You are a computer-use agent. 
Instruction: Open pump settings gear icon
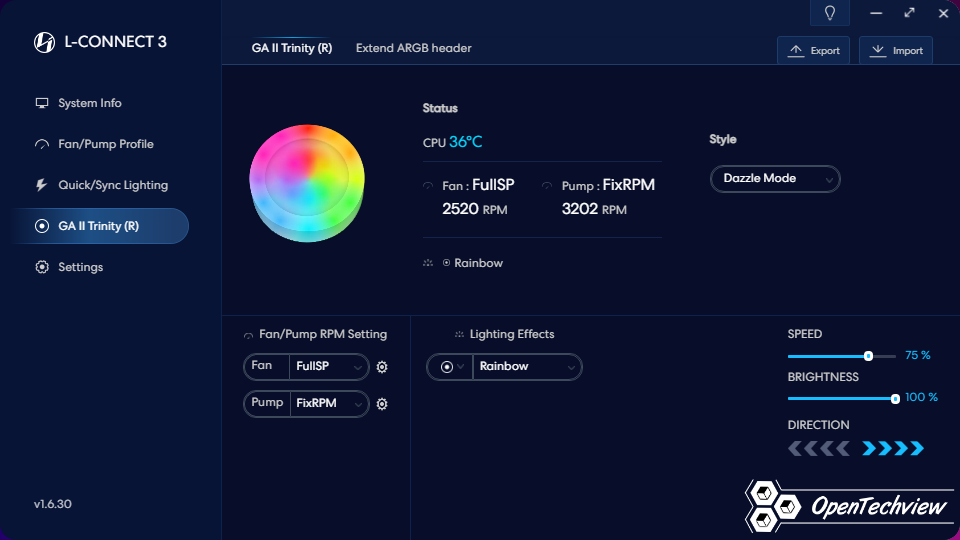point(382,404)
